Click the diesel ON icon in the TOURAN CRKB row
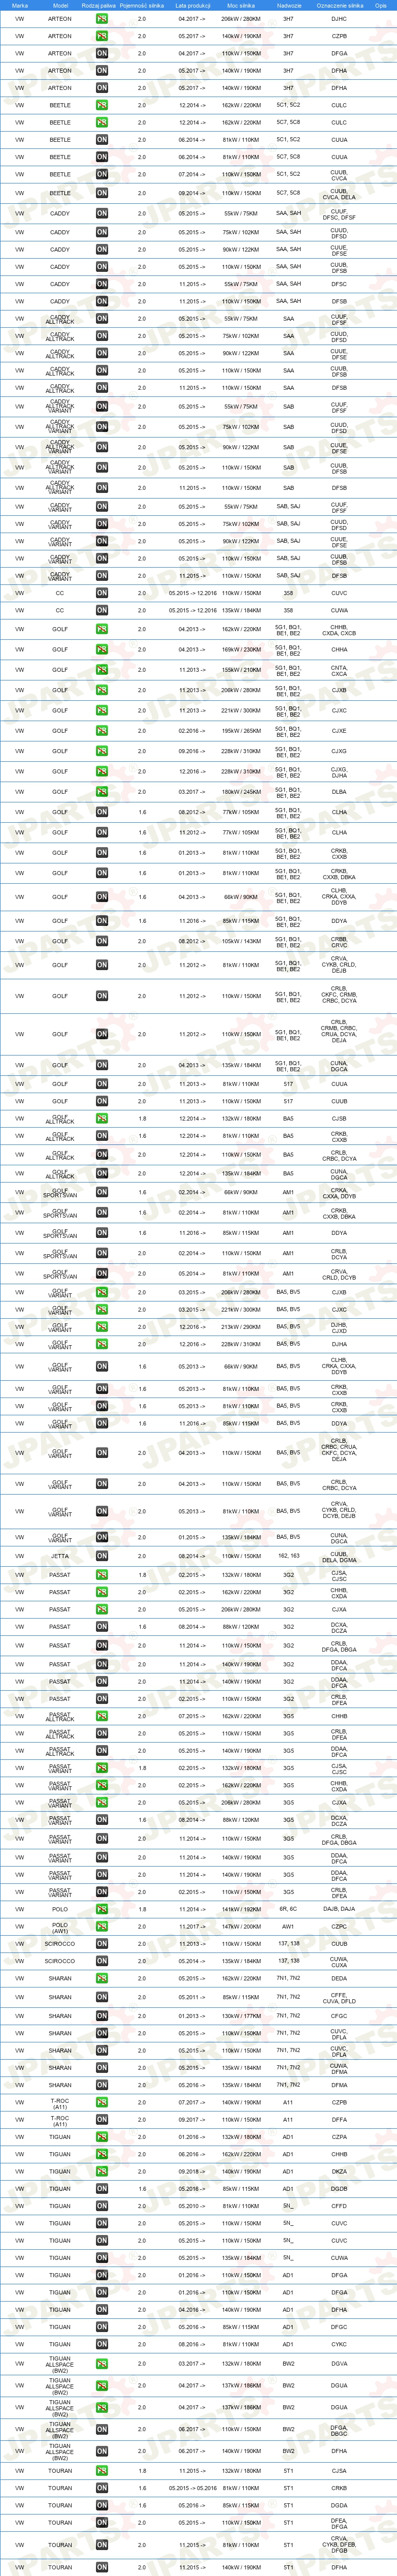 pyautogui.click(x=102, y=2488)
